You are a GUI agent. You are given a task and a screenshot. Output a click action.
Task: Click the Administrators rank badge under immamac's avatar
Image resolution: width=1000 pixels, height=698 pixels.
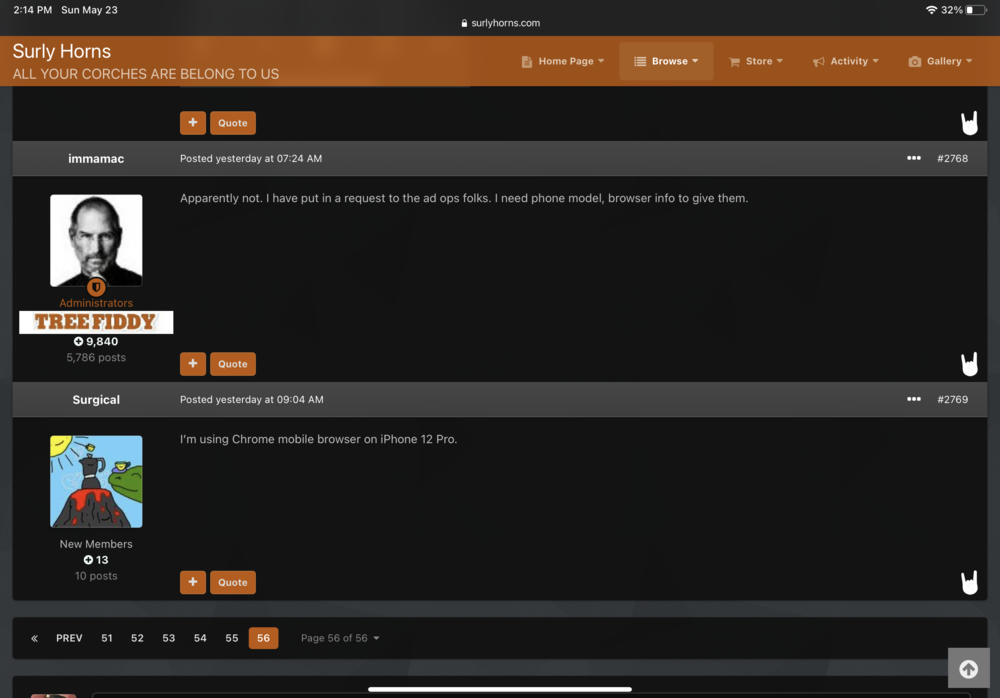[x=96, y=287]
